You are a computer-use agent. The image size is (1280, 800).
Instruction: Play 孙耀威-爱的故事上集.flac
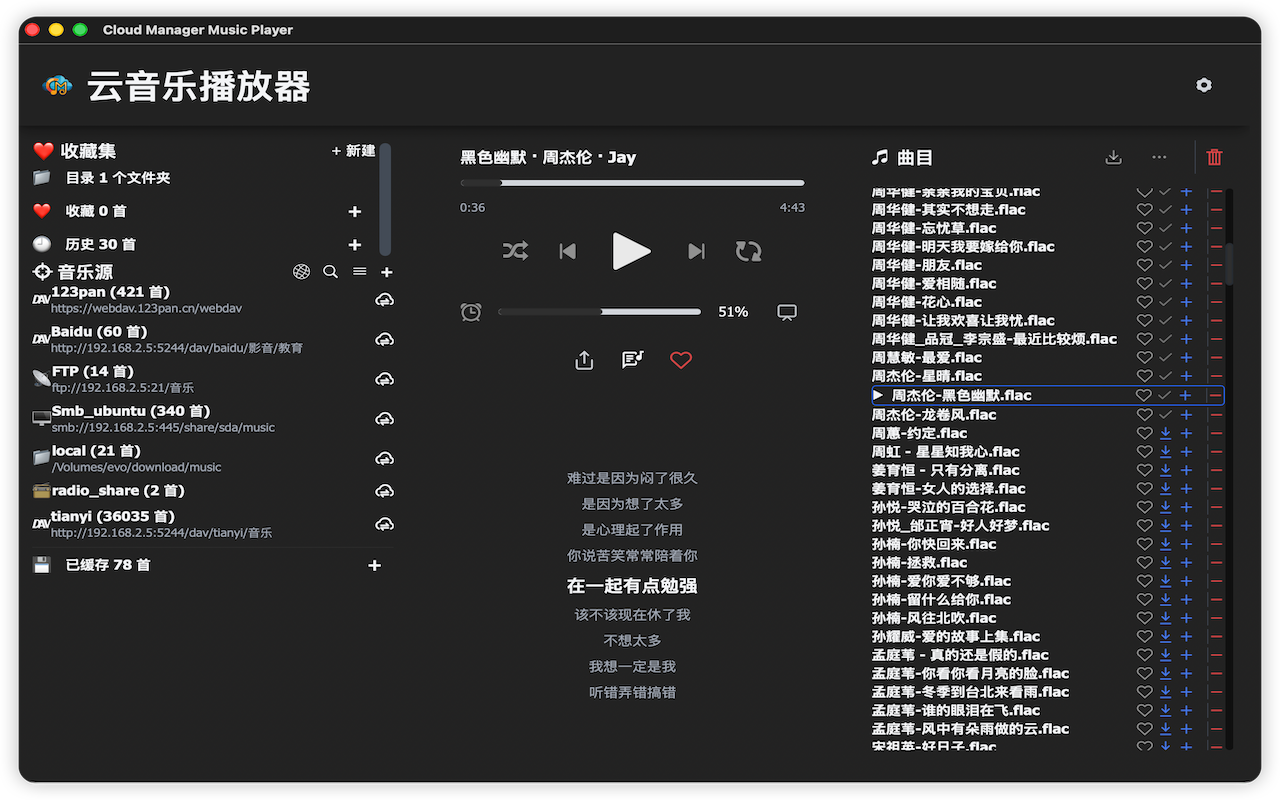(x=956, y=637)
